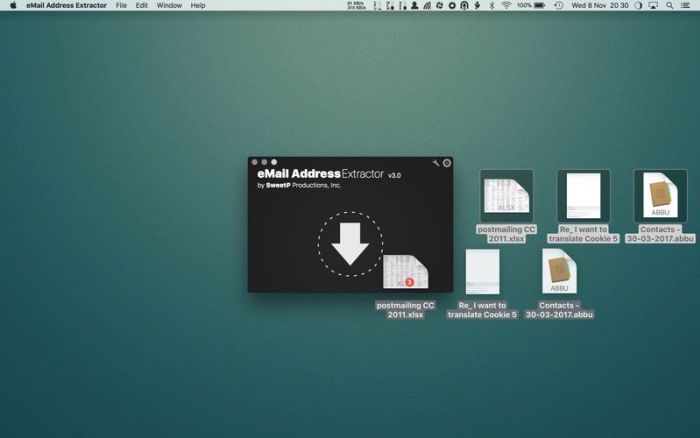Select the ABBU Contacts icon in the upper desktop row
This screenshot has height=438, width=700.
pos(660,195)
